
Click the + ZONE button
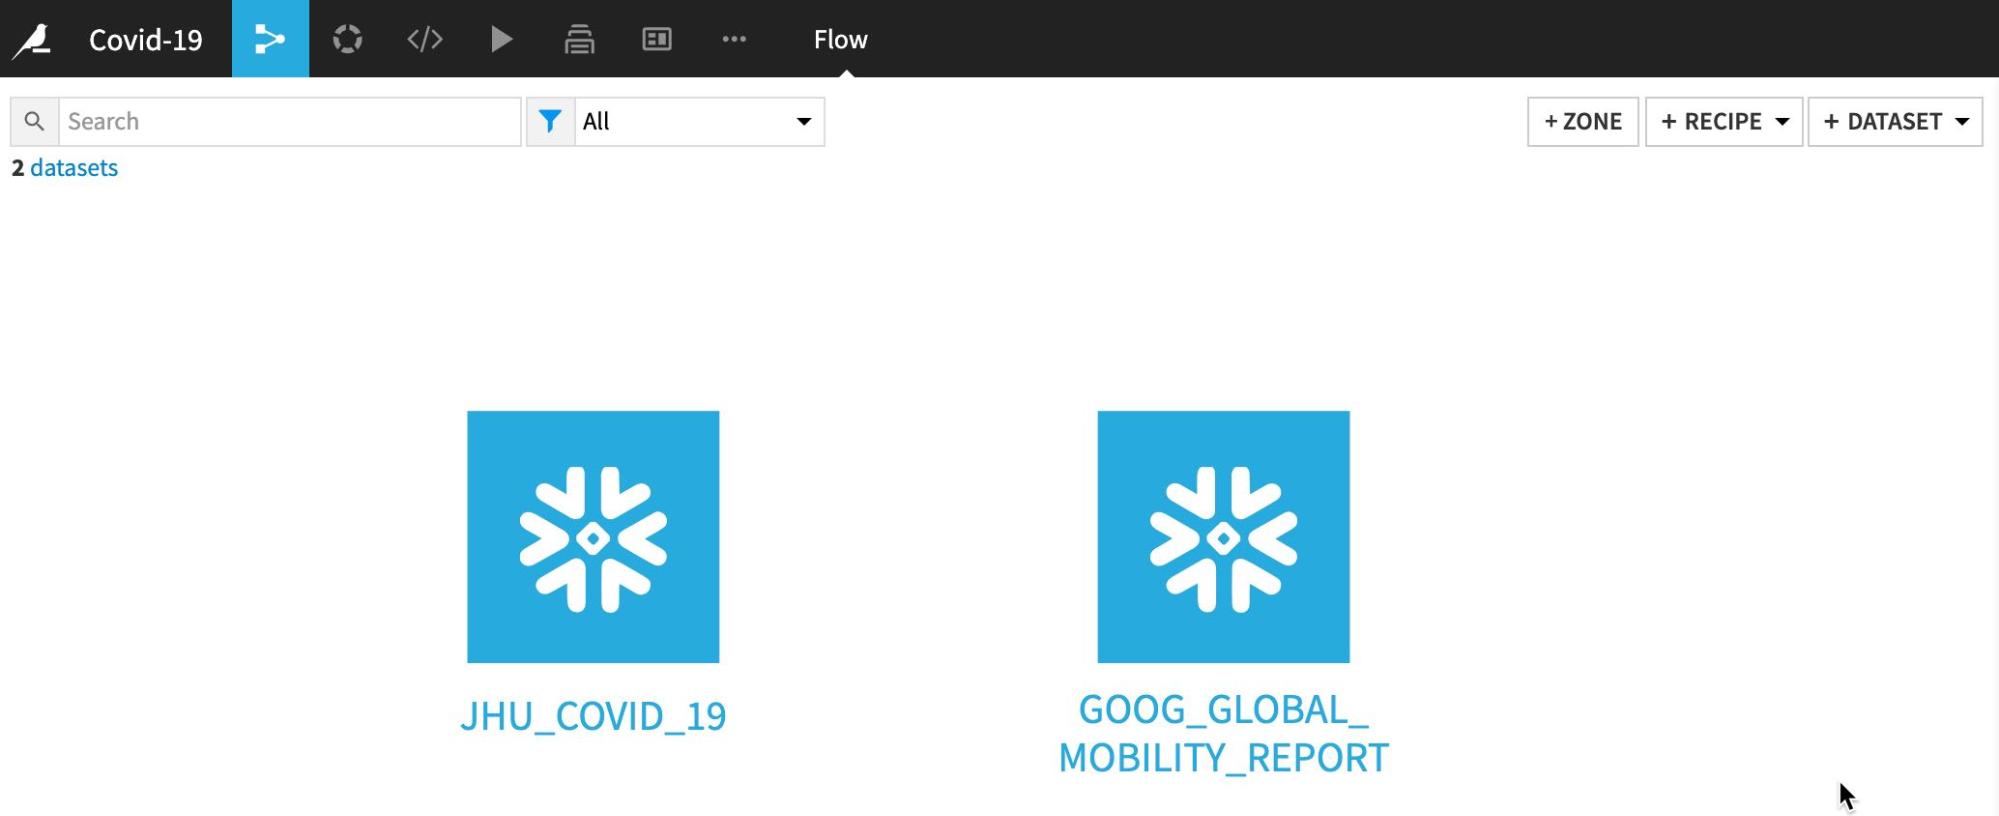point(1583,122)
